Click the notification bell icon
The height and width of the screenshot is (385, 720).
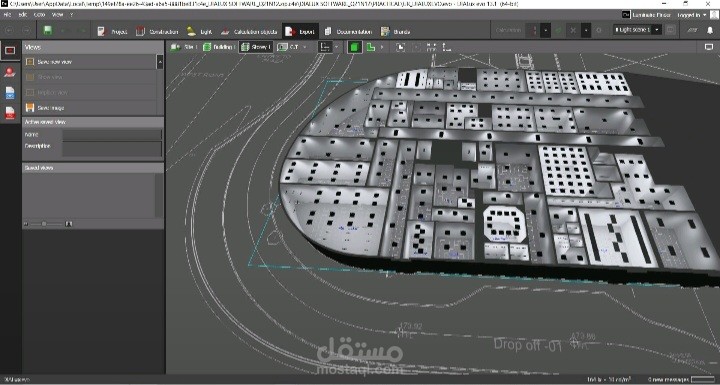(x=709, y=30)
